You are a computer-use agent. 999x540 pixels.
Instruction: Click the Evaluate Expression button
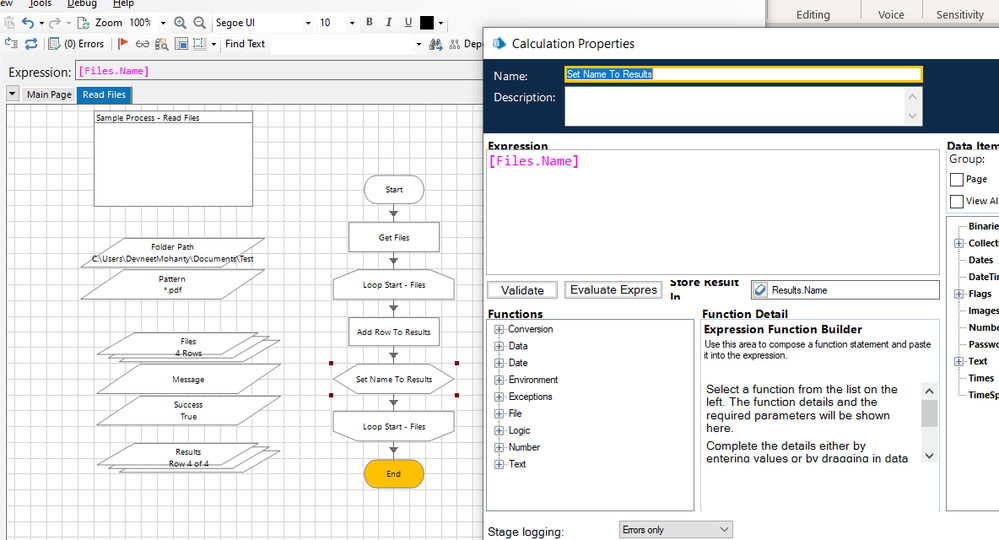tap(614, 290)
